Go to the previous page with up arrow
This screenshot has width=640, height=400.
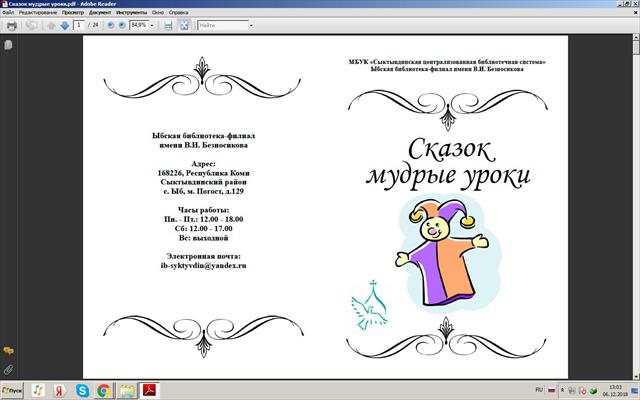click(x=50, y=25)
